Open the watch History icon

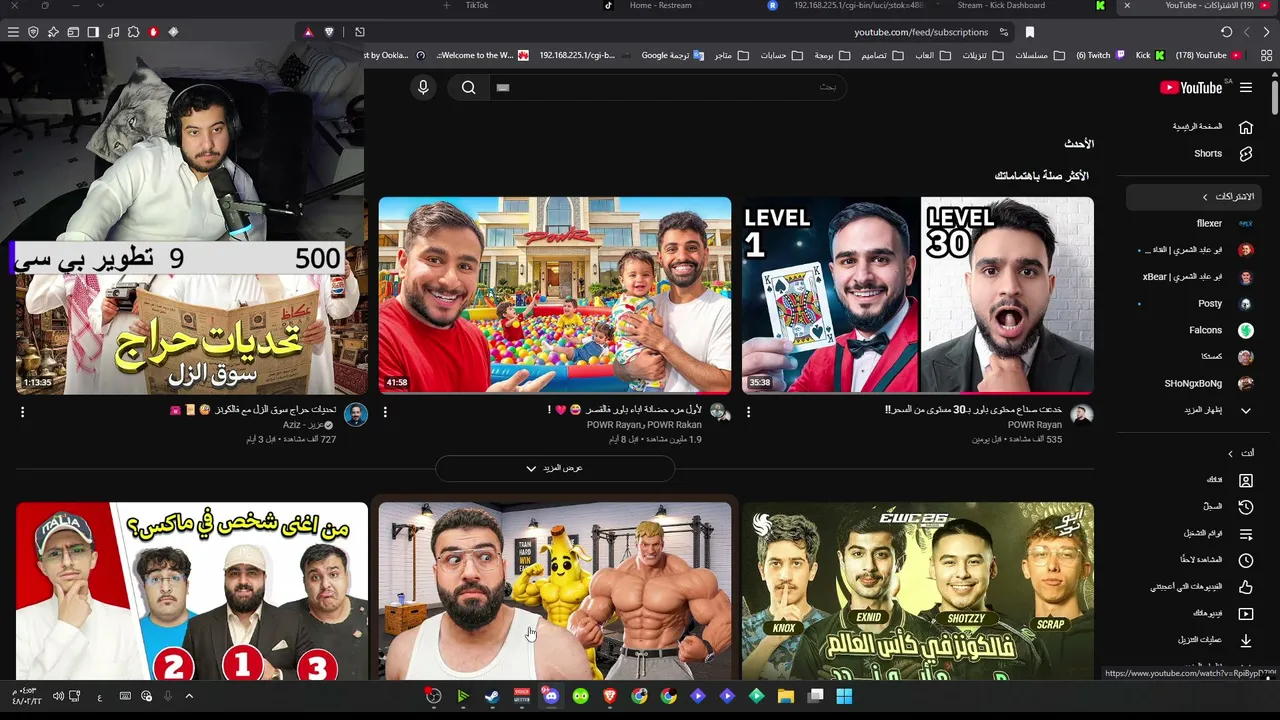1246,507
